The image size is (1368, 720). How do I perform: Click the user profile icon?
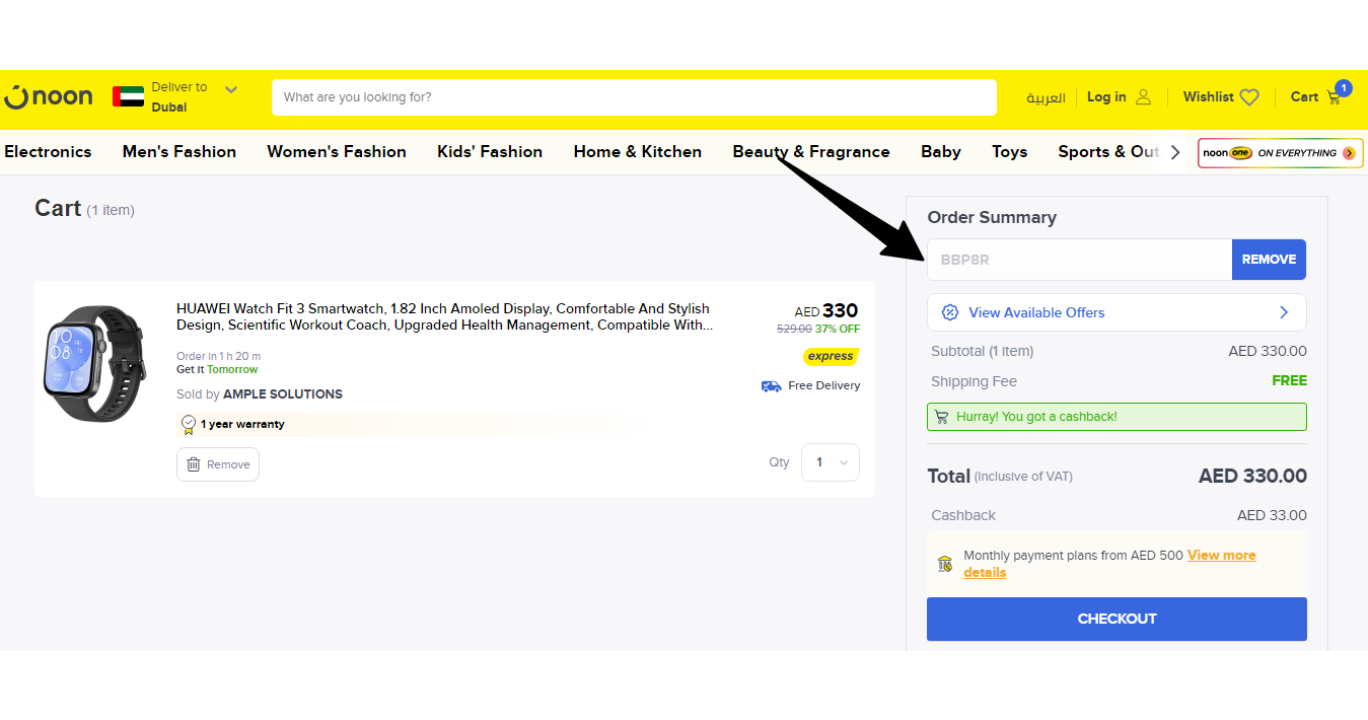point(1144,97)
